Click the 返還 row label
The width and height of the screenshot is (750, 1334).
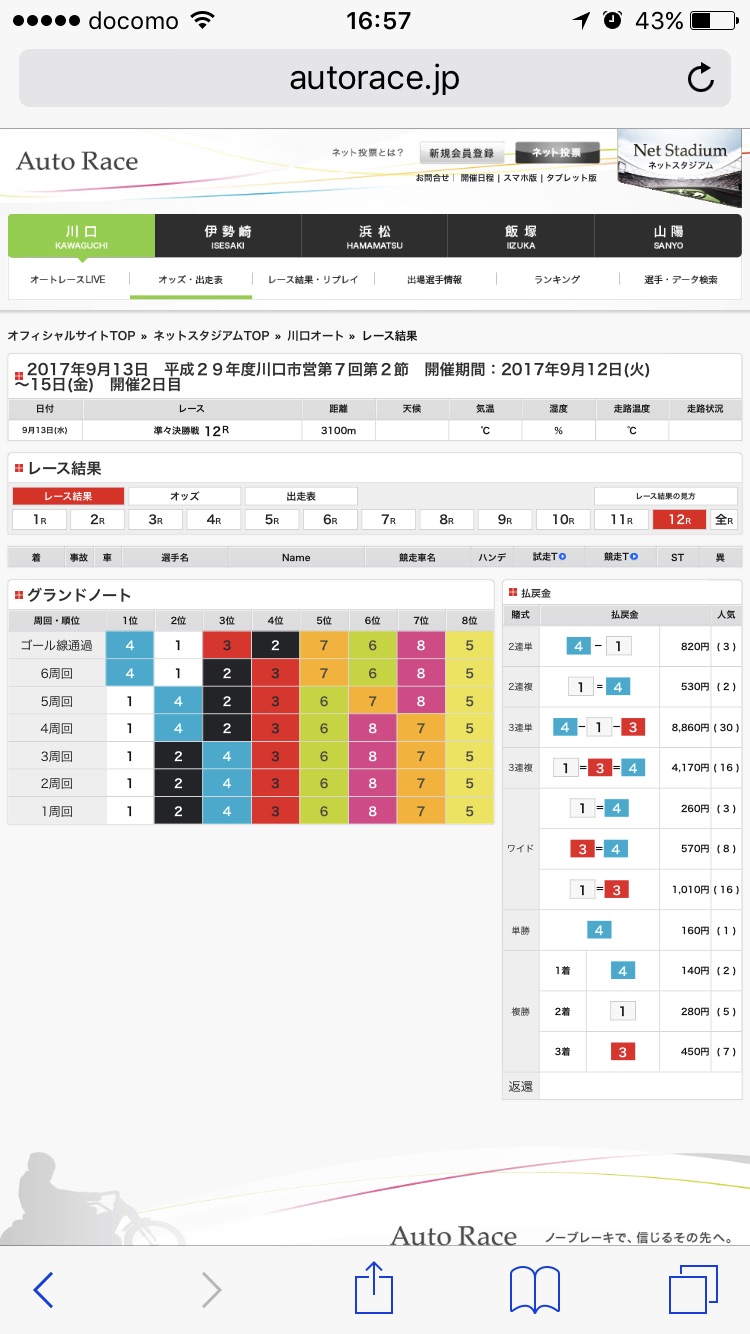[x=521, y=1086]
